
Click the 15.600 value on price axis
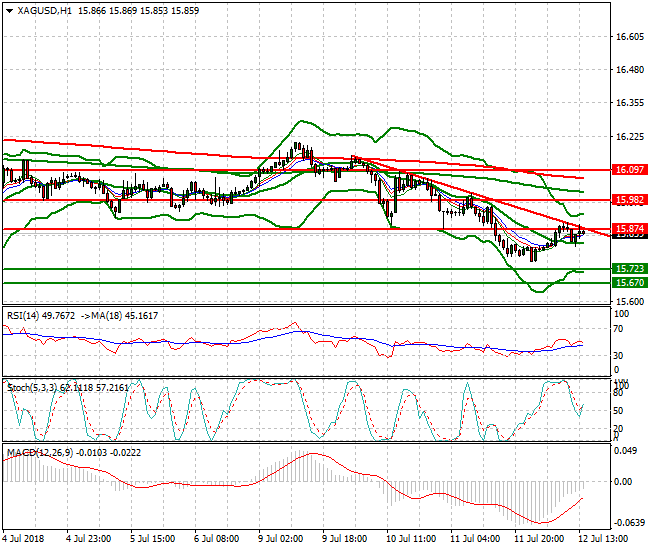[x=629, y=302]
